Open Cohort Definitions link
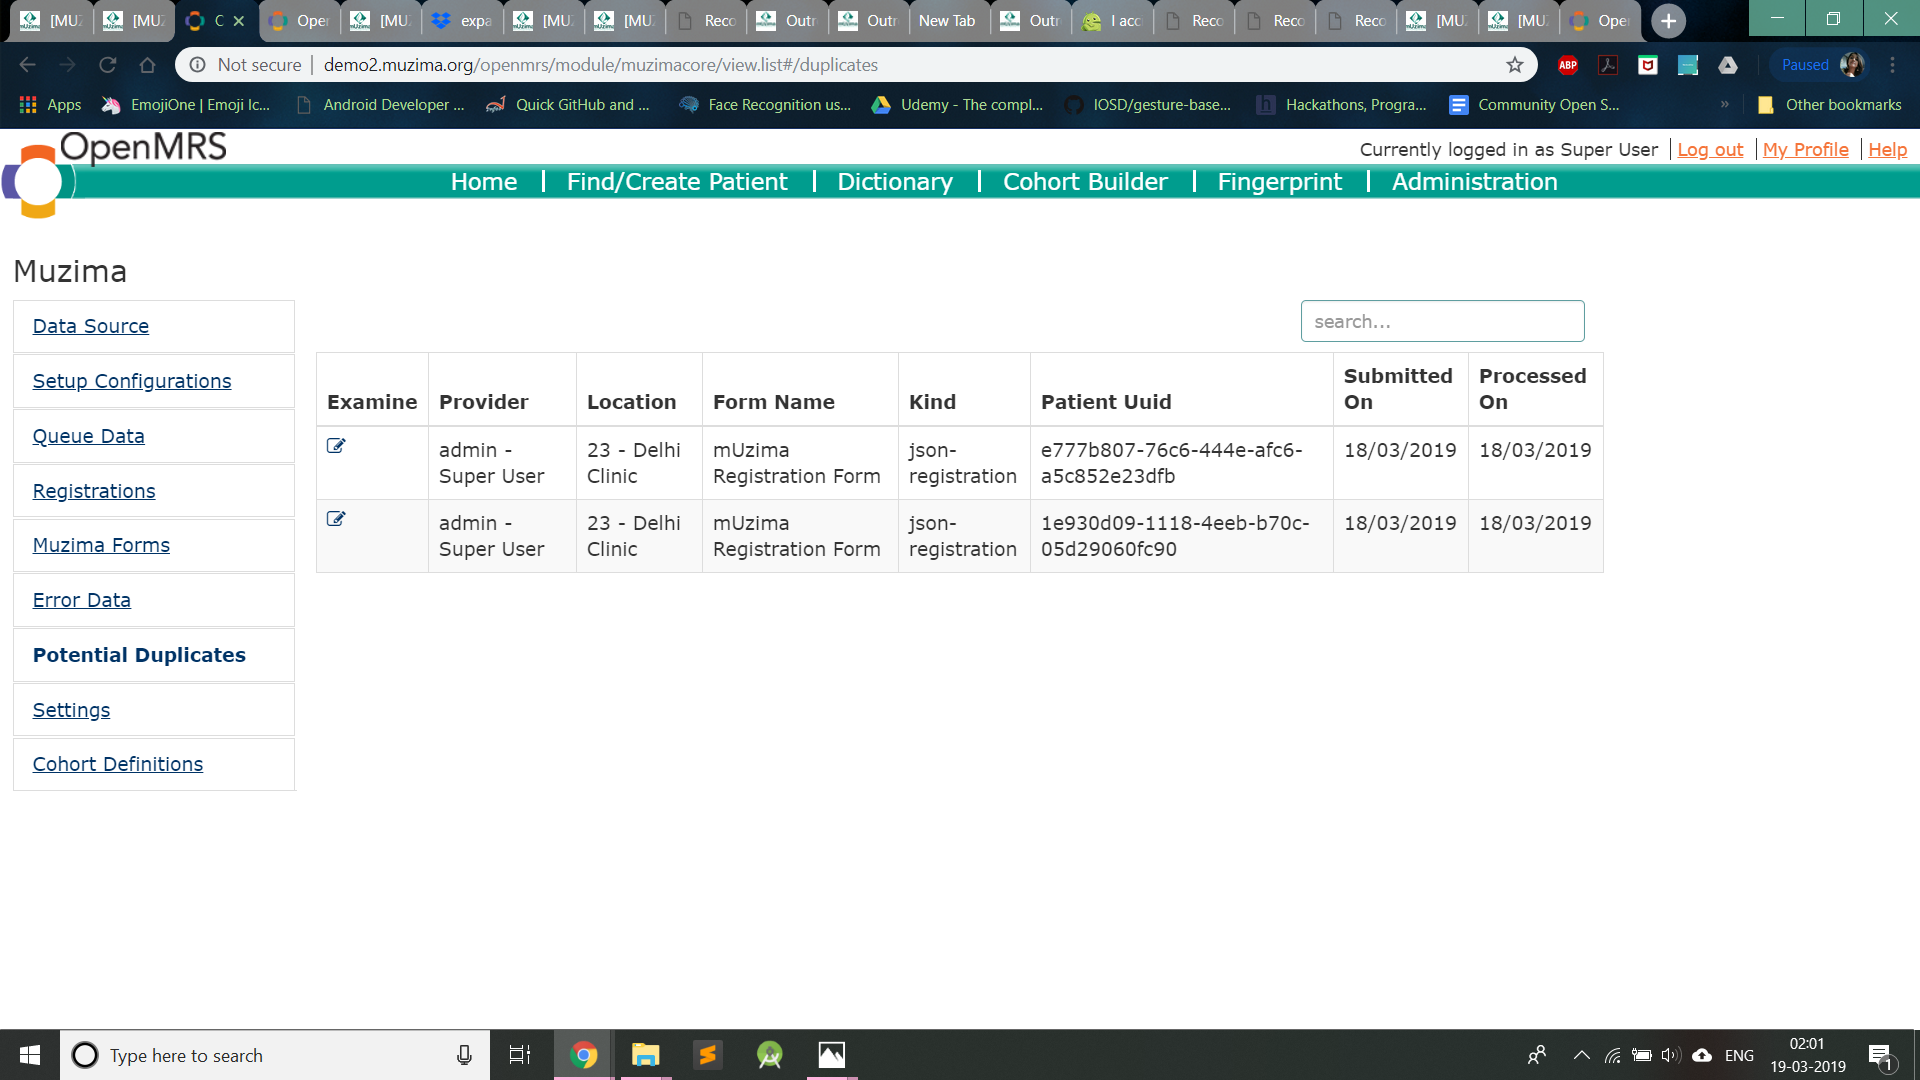This screenshot has width=1920, height=1080. 118,764
